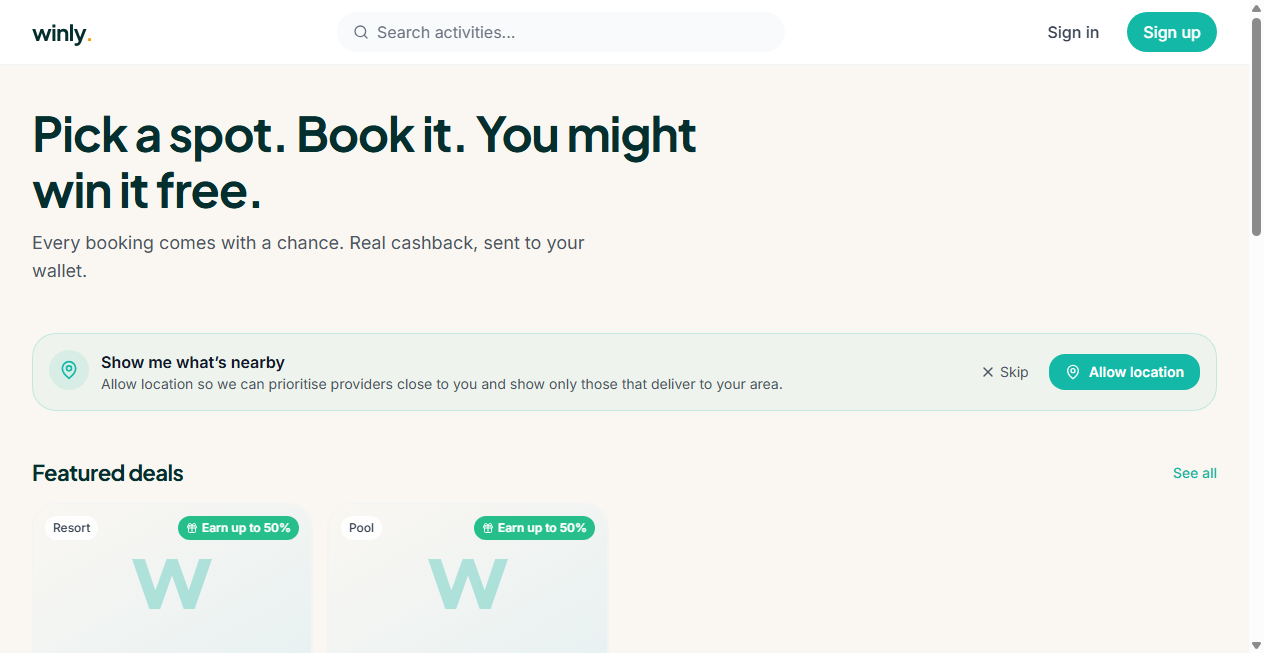Click the Sign up button

[1172, 32]
